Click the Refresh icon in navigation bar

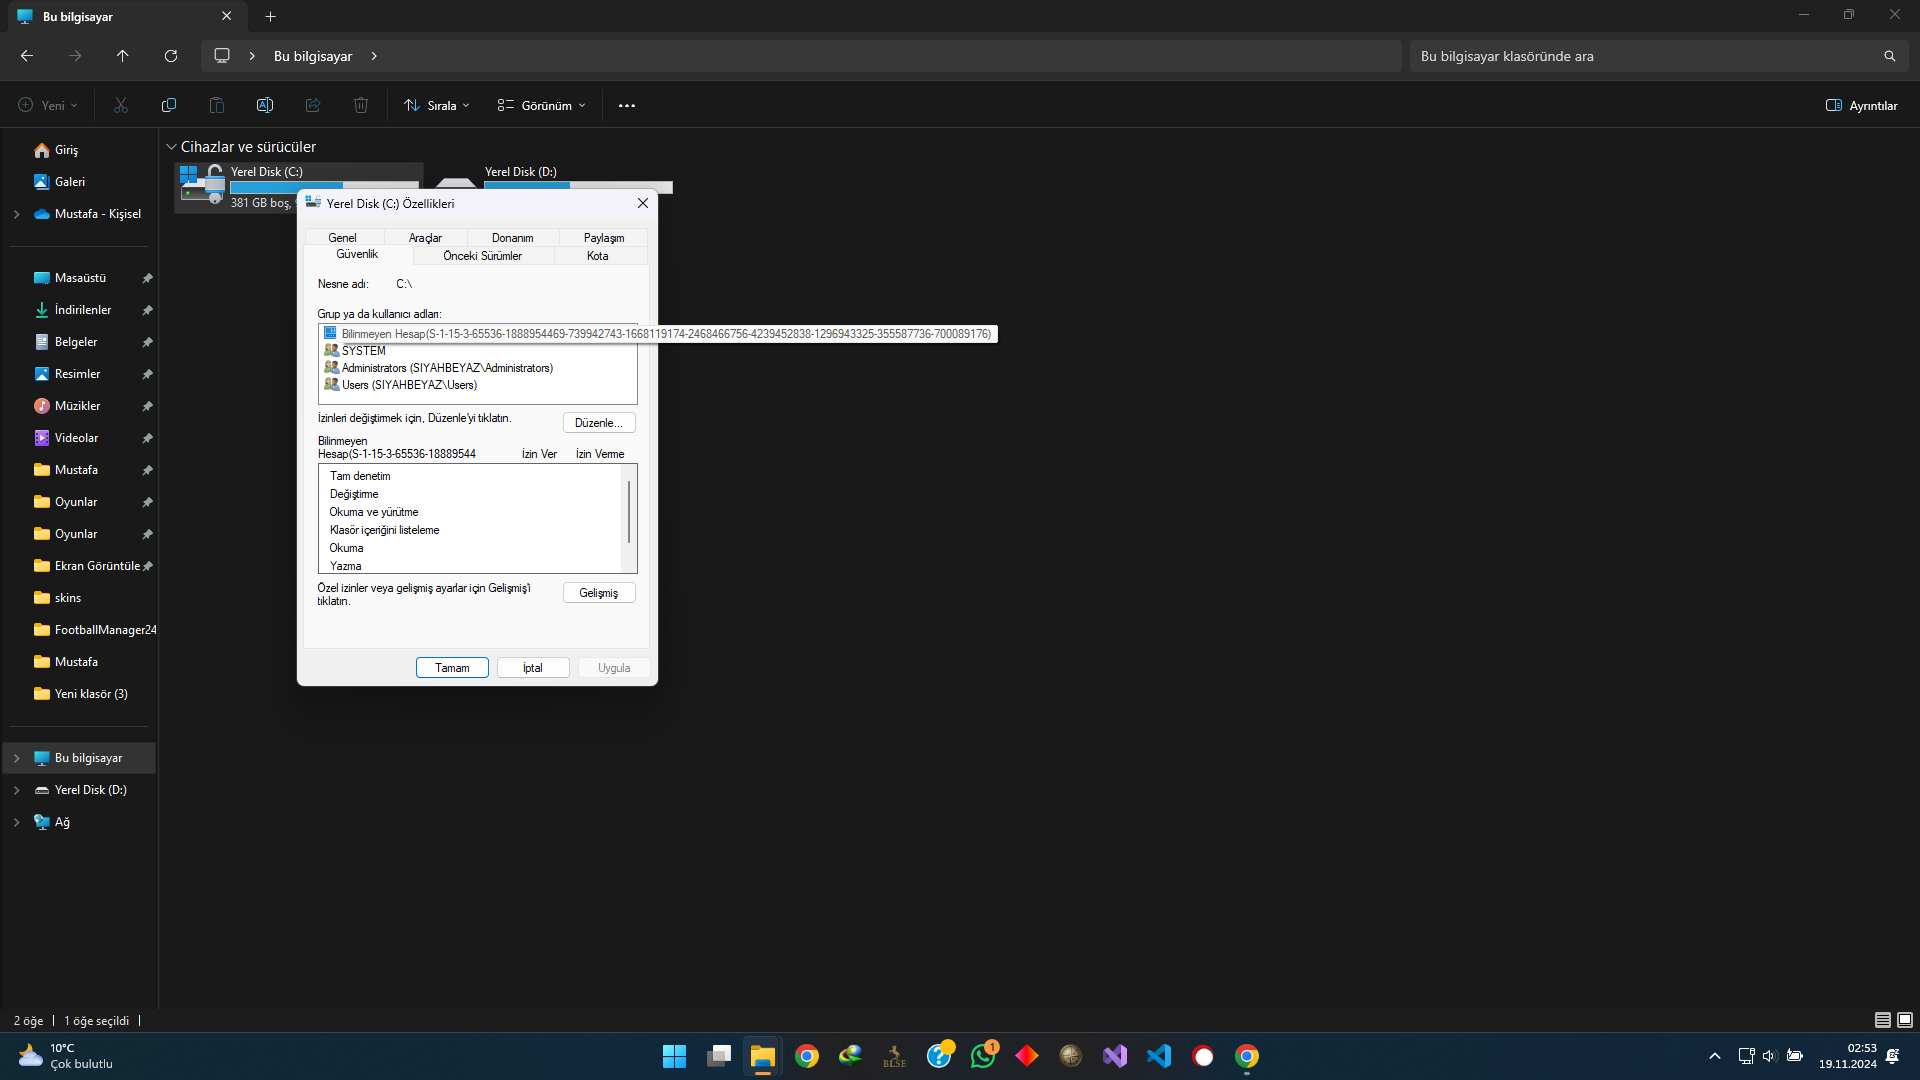tap(171, 56)
